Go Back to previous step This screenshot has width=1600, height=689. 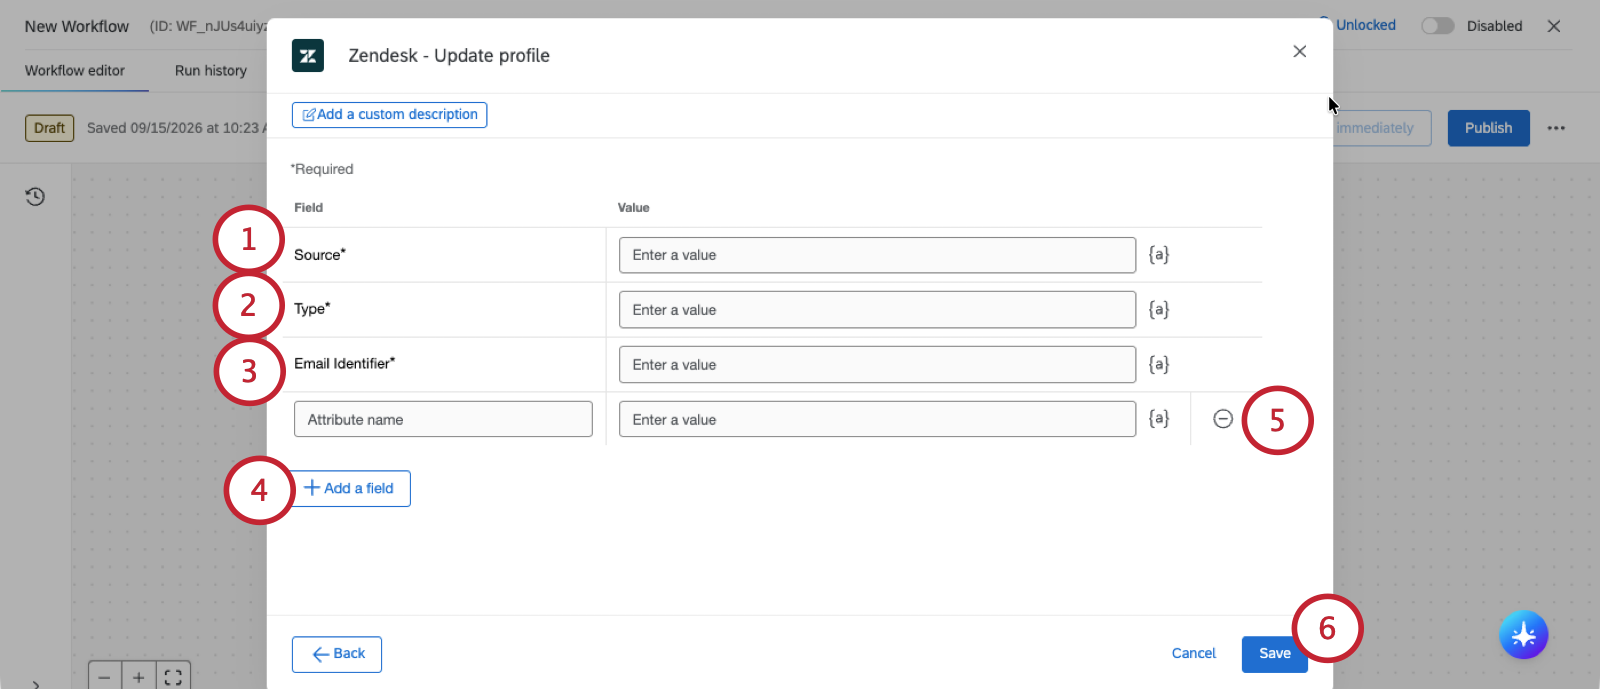(337, 654)
